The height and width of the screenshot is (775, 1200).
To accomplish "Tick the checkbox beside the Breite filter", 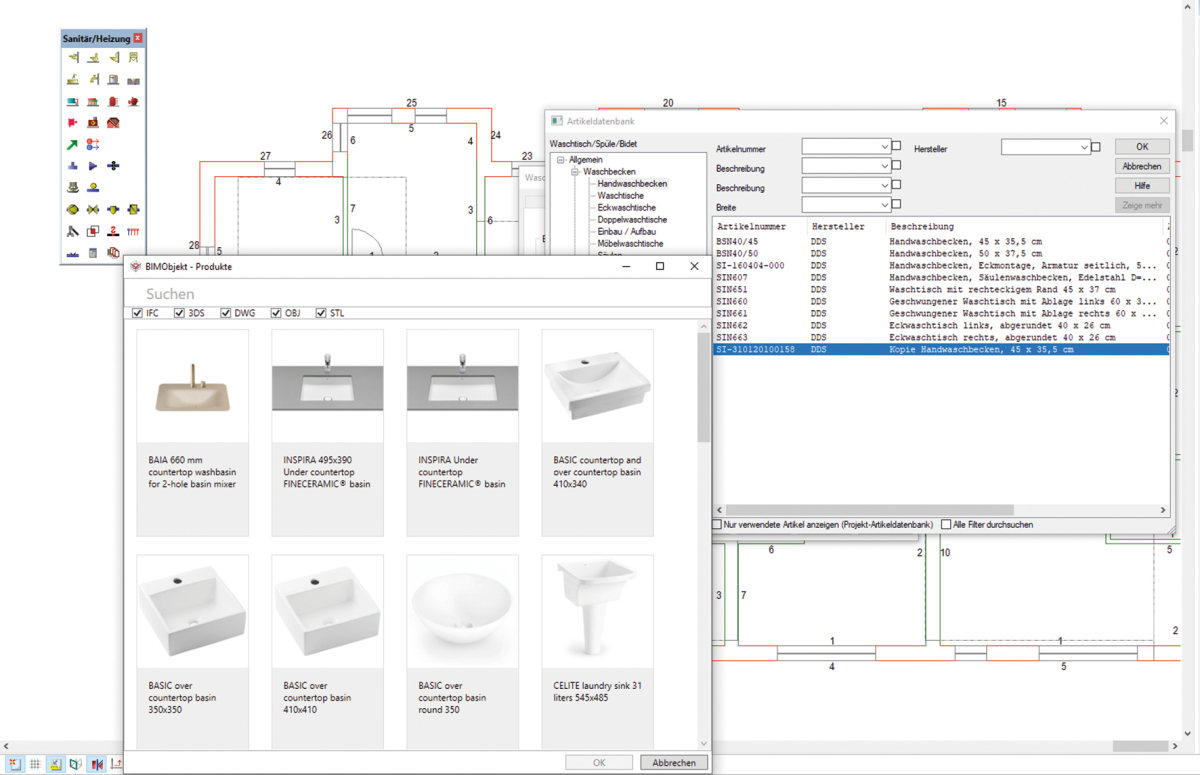I will [x=896, y=204].
